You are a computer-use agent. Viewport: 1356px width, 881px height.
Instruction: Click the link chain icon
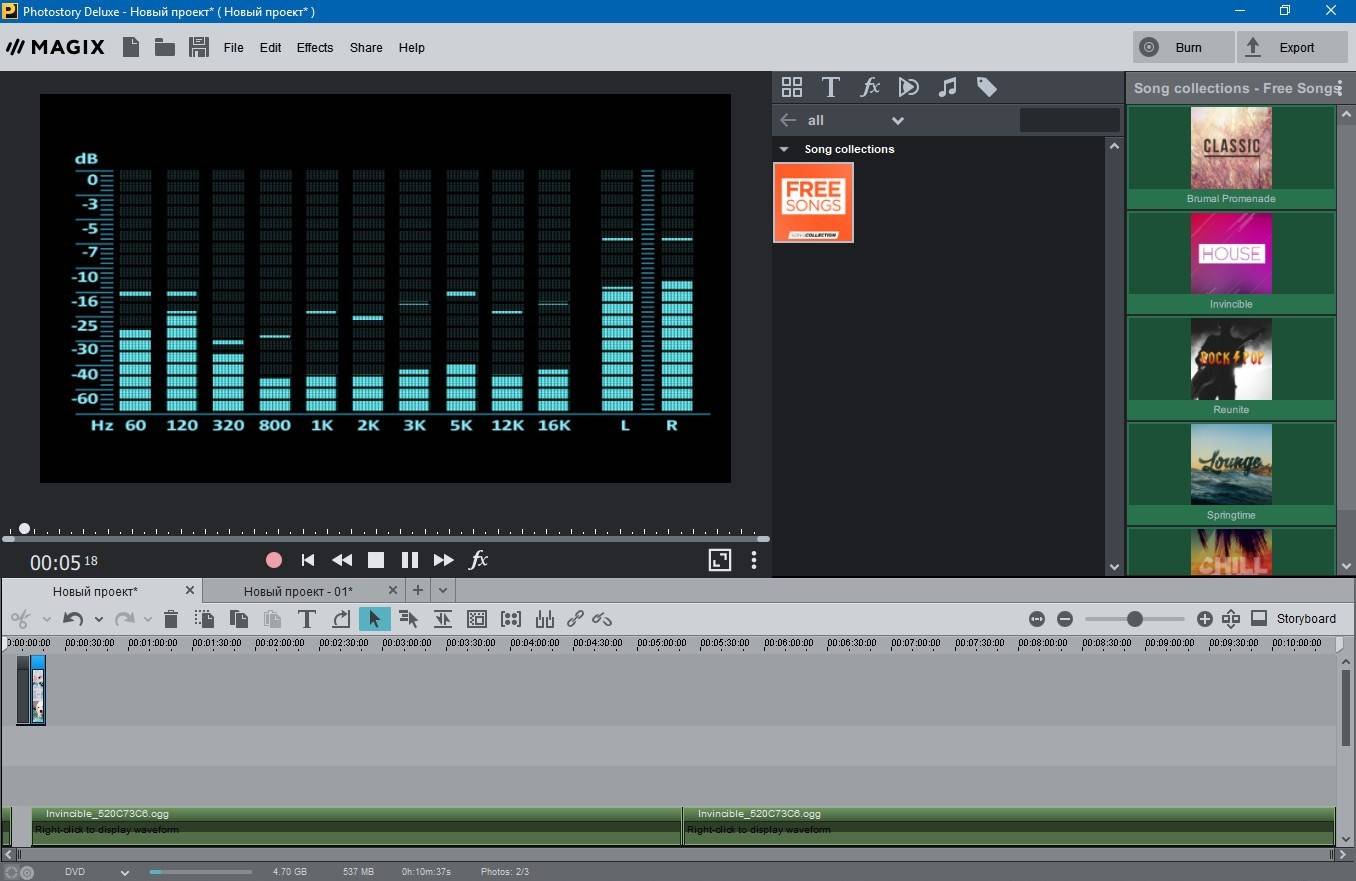[x=575, y=619]
